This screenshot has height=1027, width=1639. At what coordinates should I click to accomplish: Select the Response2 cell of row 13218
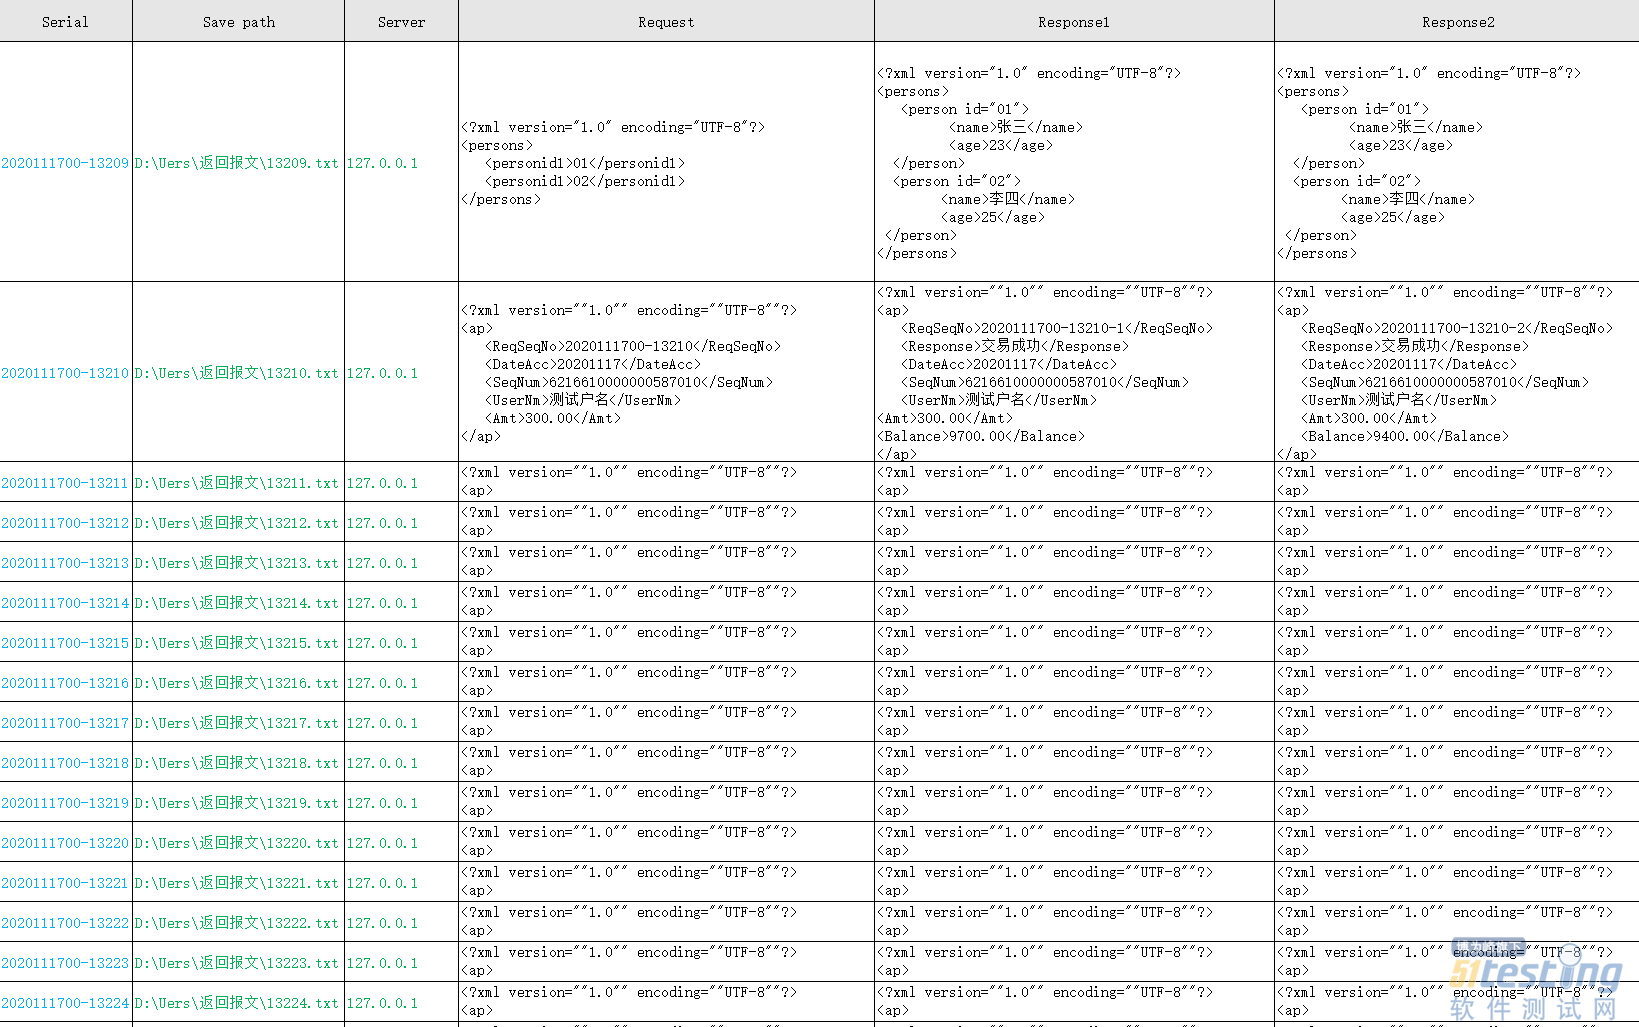pyautogui.click(x=1457, y=762)
